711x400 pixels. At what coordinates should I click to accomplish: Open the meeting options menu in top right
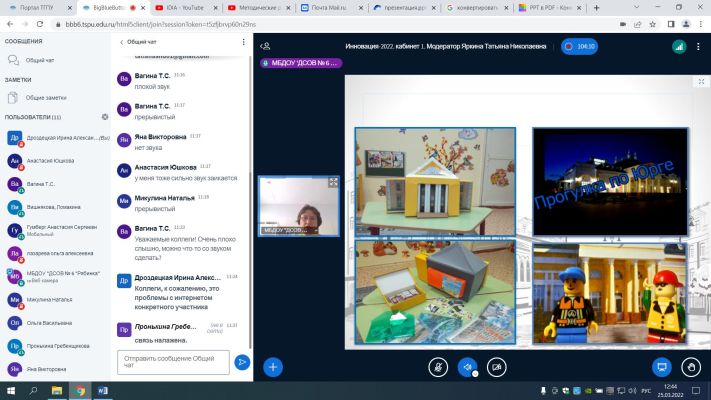click(698, 46)
